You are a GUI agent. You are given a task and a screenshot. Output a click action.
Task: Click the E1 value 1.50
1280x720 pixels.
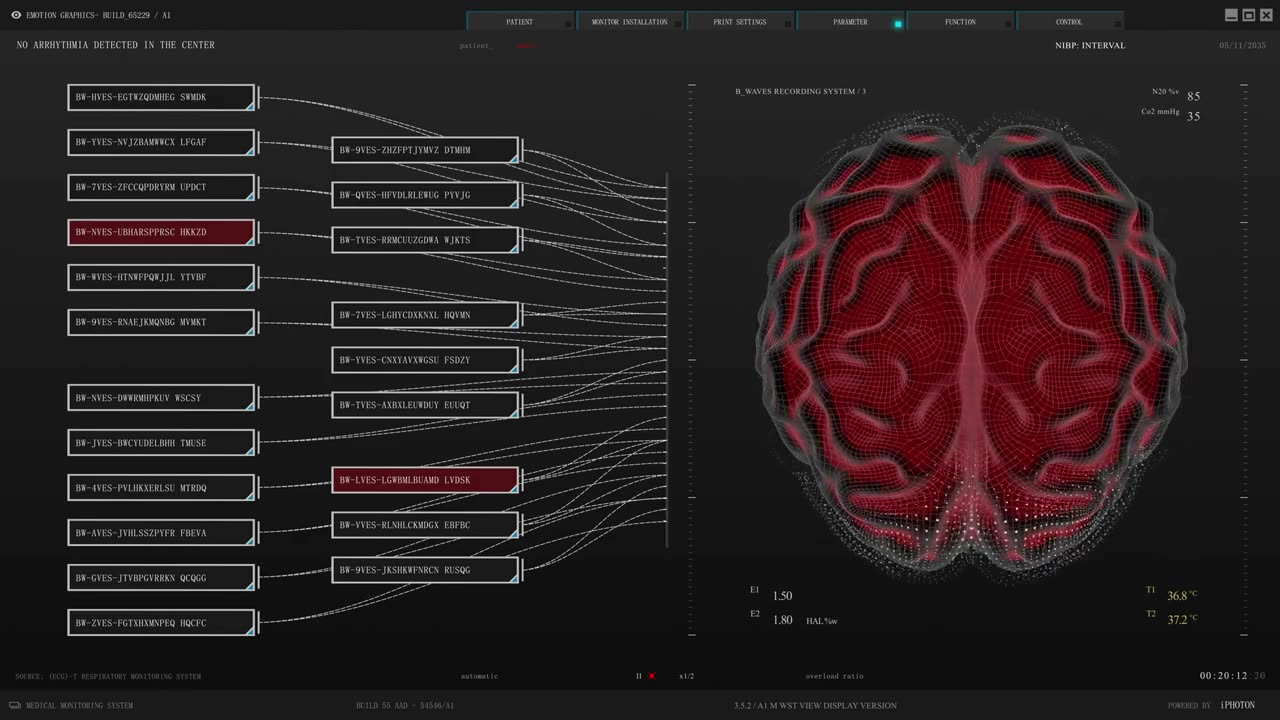(x=782, y=596)
